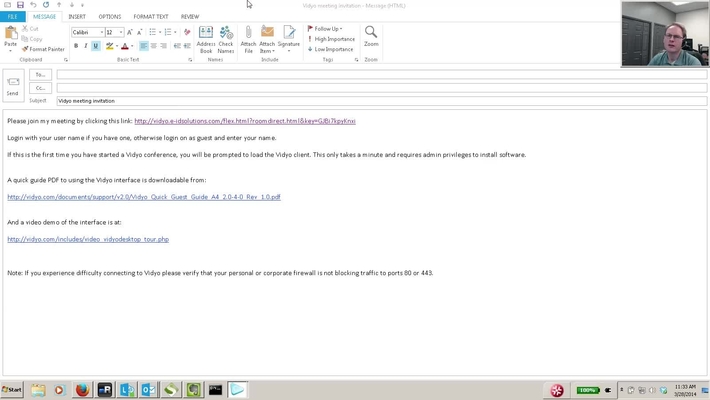Apply numbered list formatting
The height and width of the screenshot is (400, 710).
[x=168, y=32]
